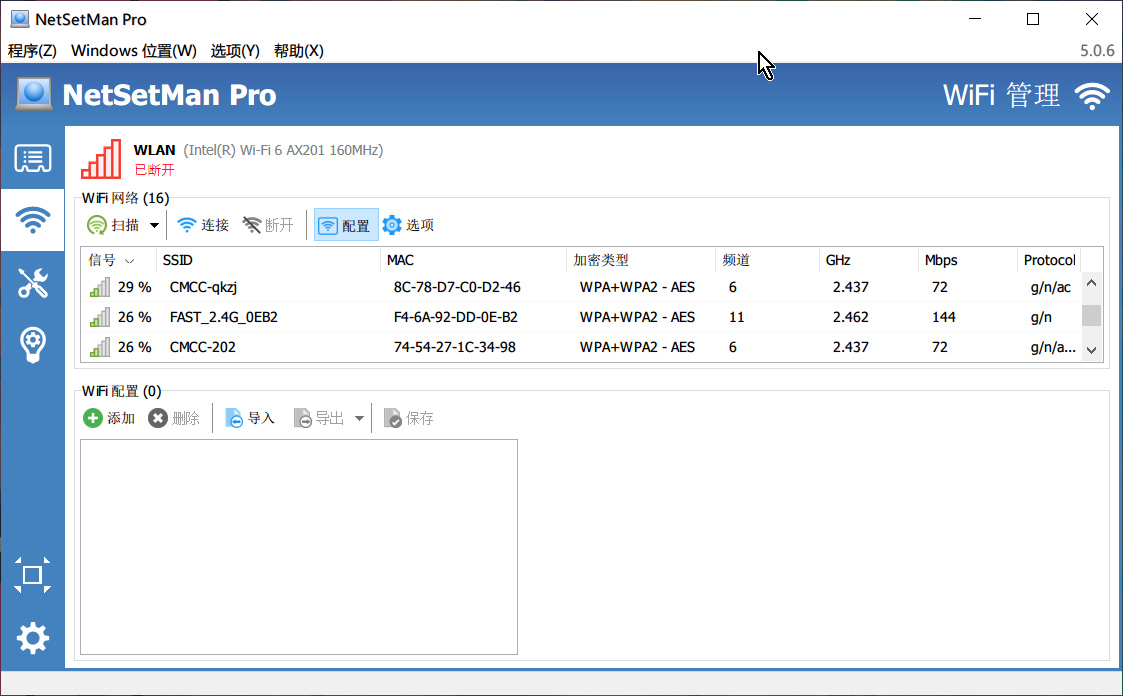This screenshot has height=696, width=1123.
Task: Click 保存 save button
Action: (408, 418)
